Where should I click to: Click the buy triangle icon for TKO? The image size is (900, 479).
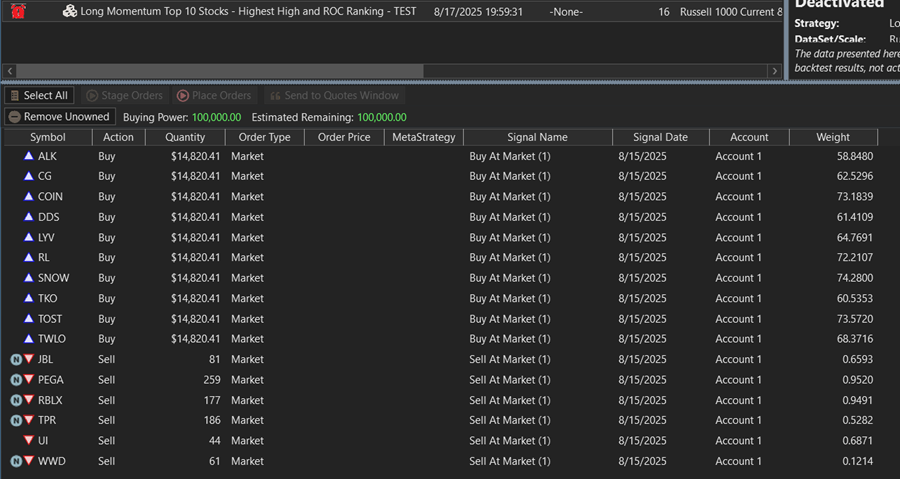pos(29,298)
